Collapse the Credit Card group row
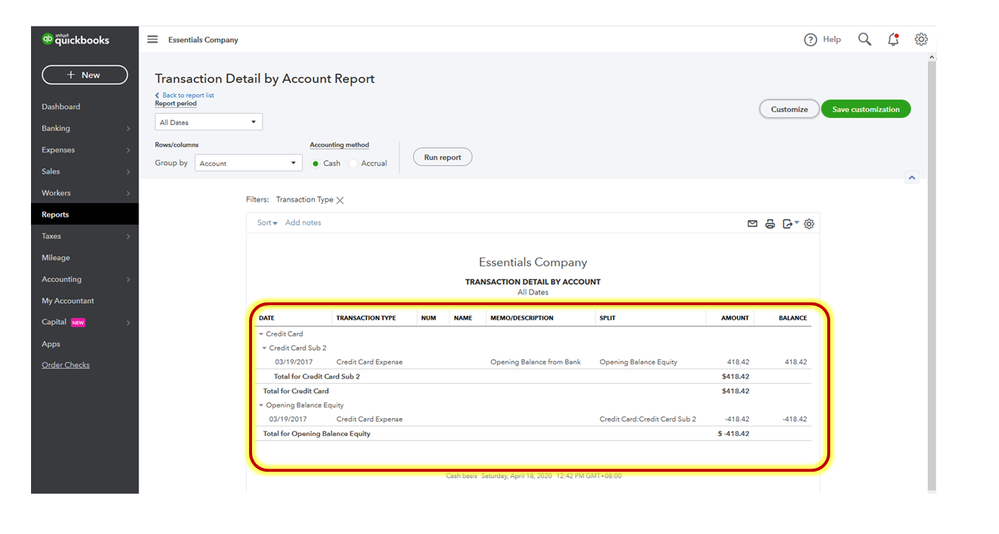999x534 pixels. tap(261, 334)
